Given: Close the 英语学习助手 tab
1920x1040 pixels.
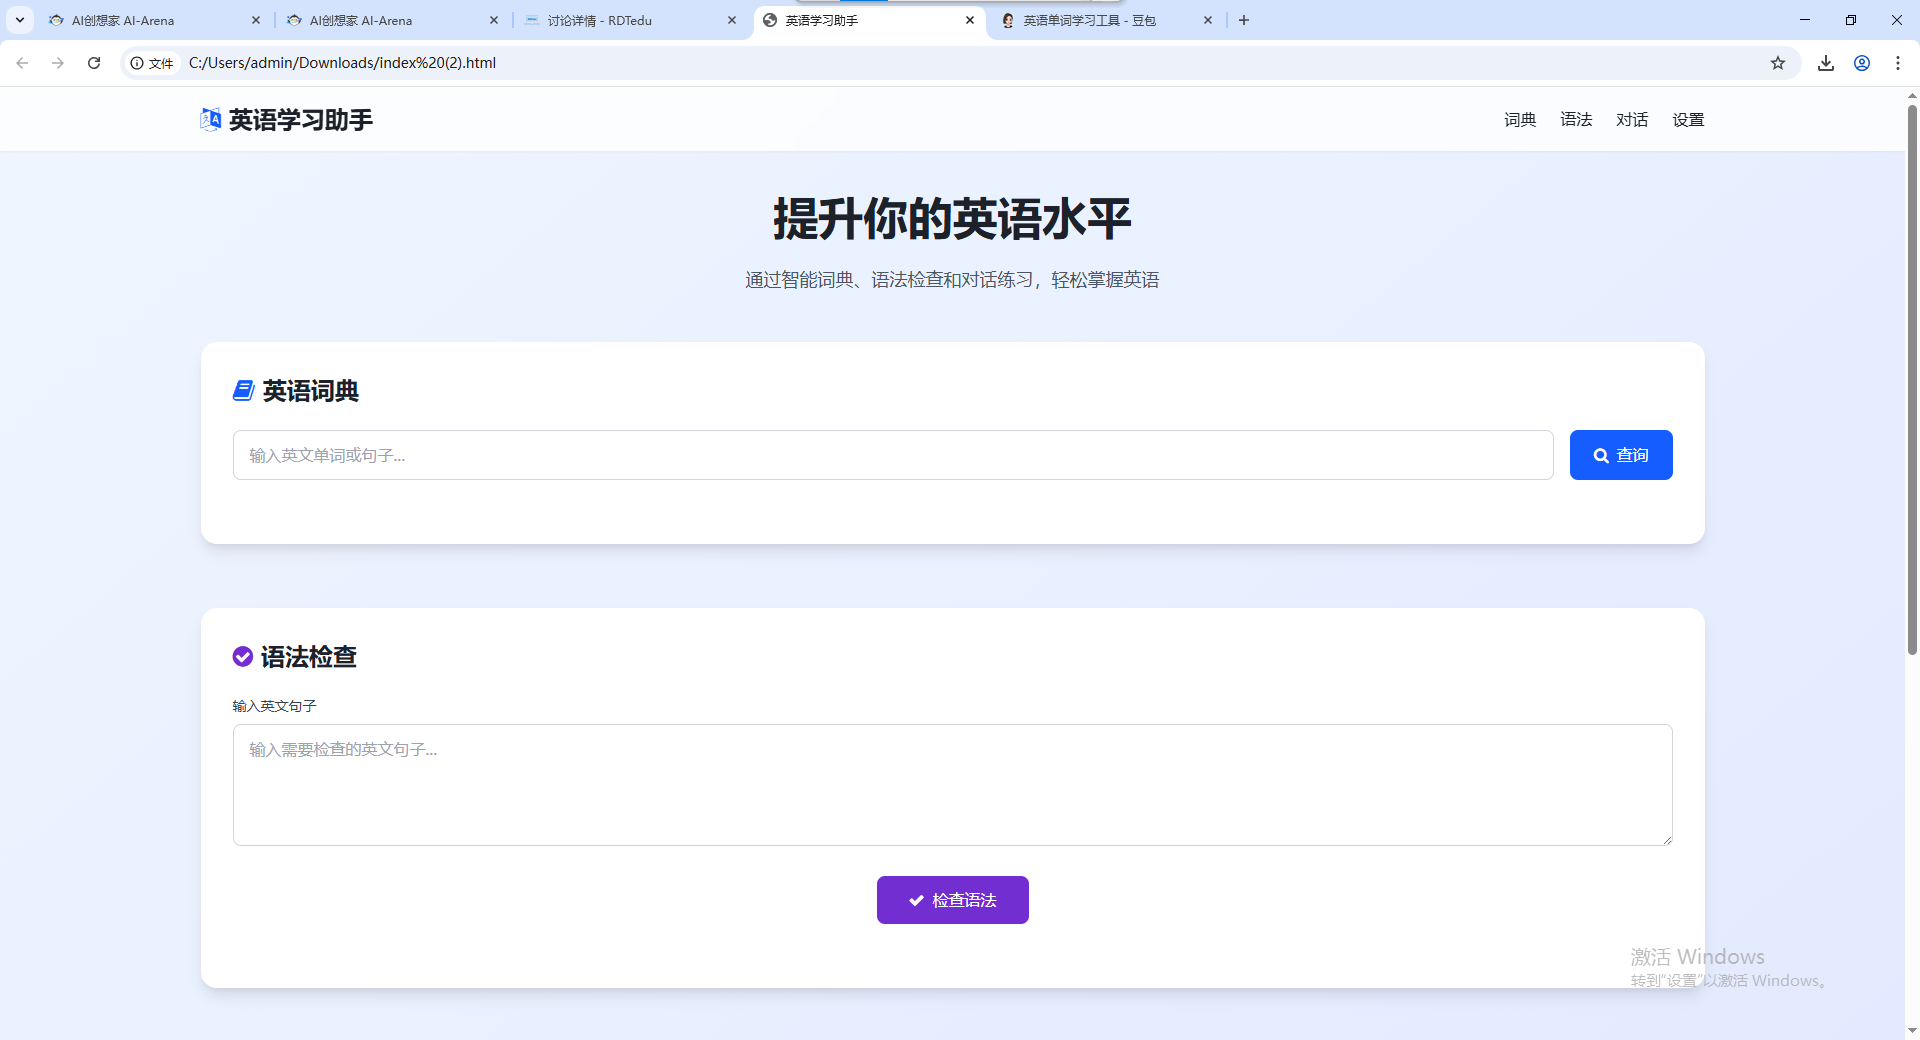Looking at the screenshot, I should pos(970,20).
